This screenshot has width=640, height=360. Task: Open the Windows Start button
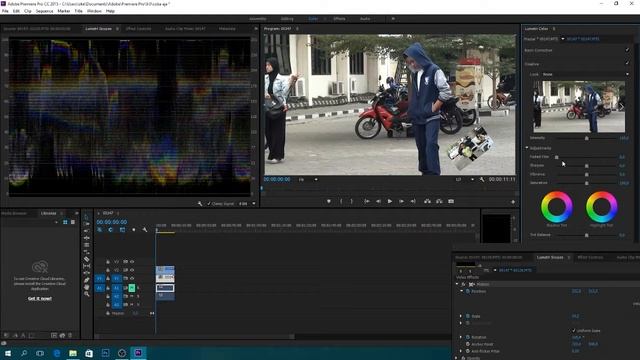coord(8,353)
